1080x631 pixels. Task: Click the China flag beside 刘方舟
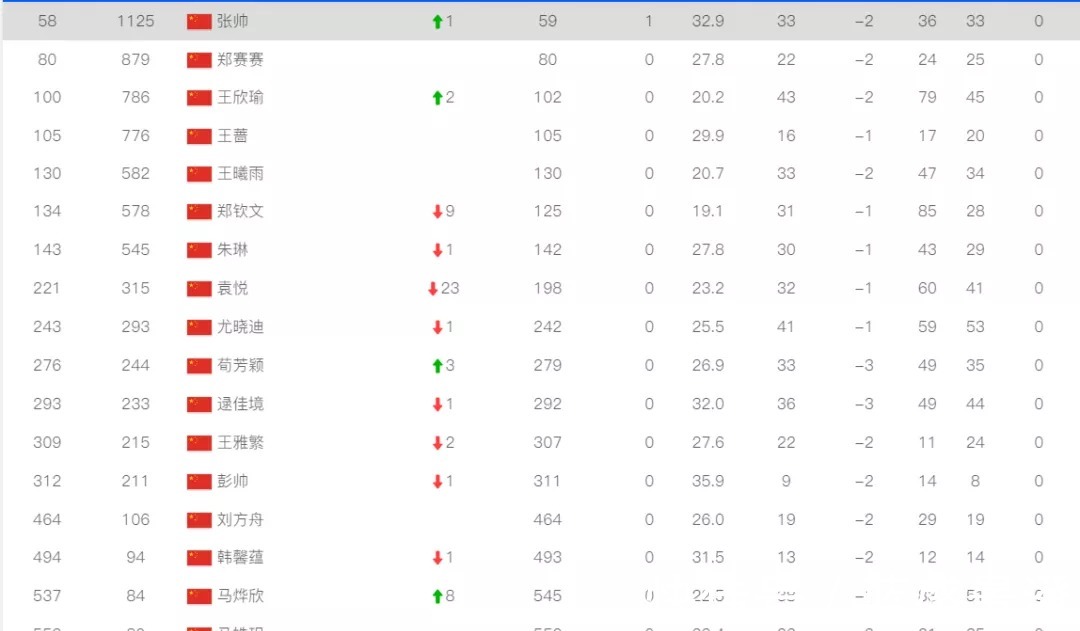click(x=199, y=520)
